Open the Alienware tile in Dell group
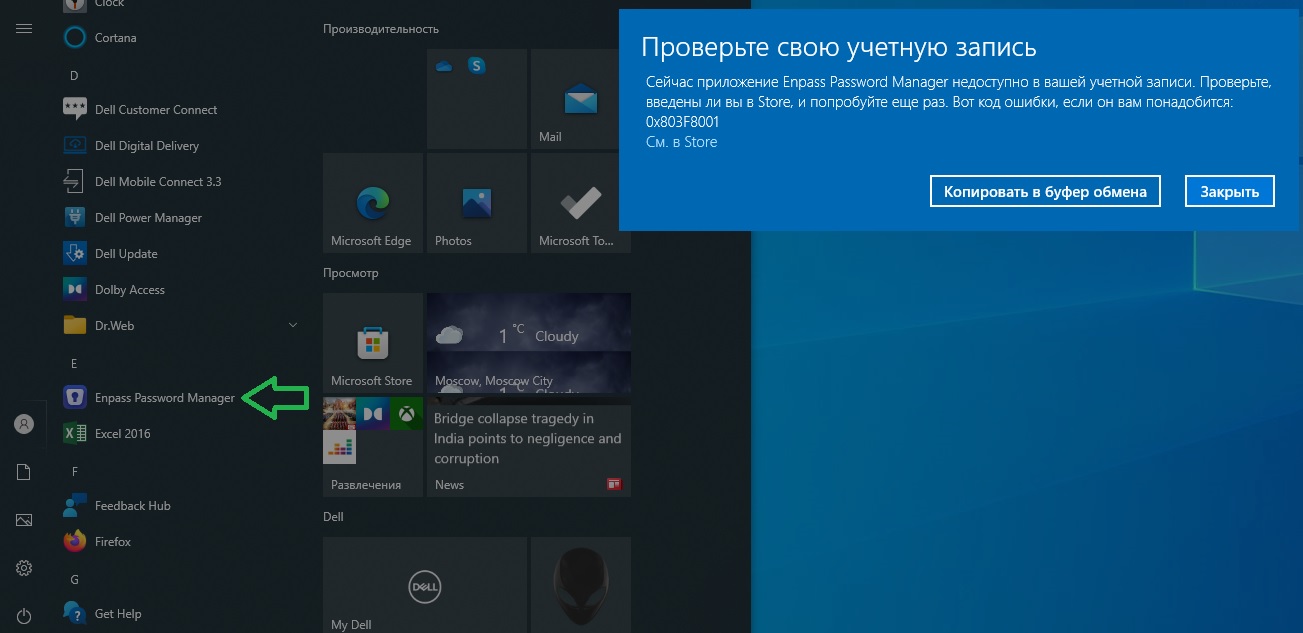 pos(581,585)
